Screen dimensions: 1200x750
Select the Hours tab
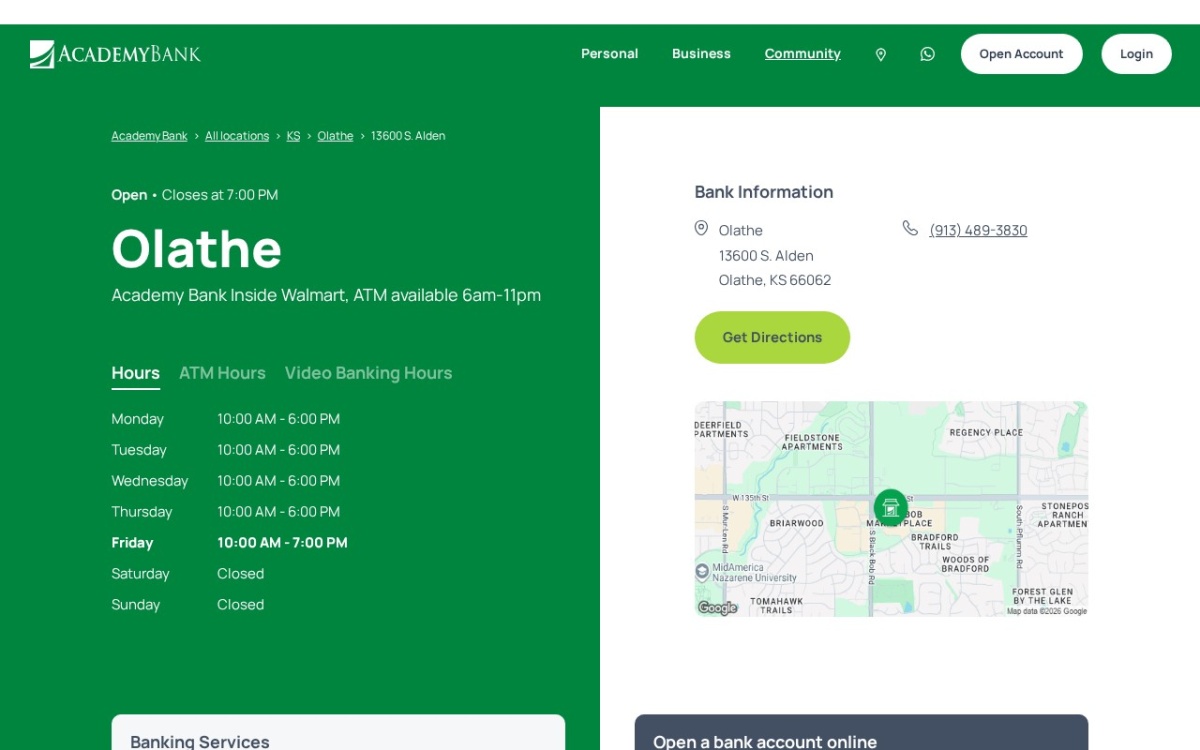pyautogui.click(x=136, y=374)
